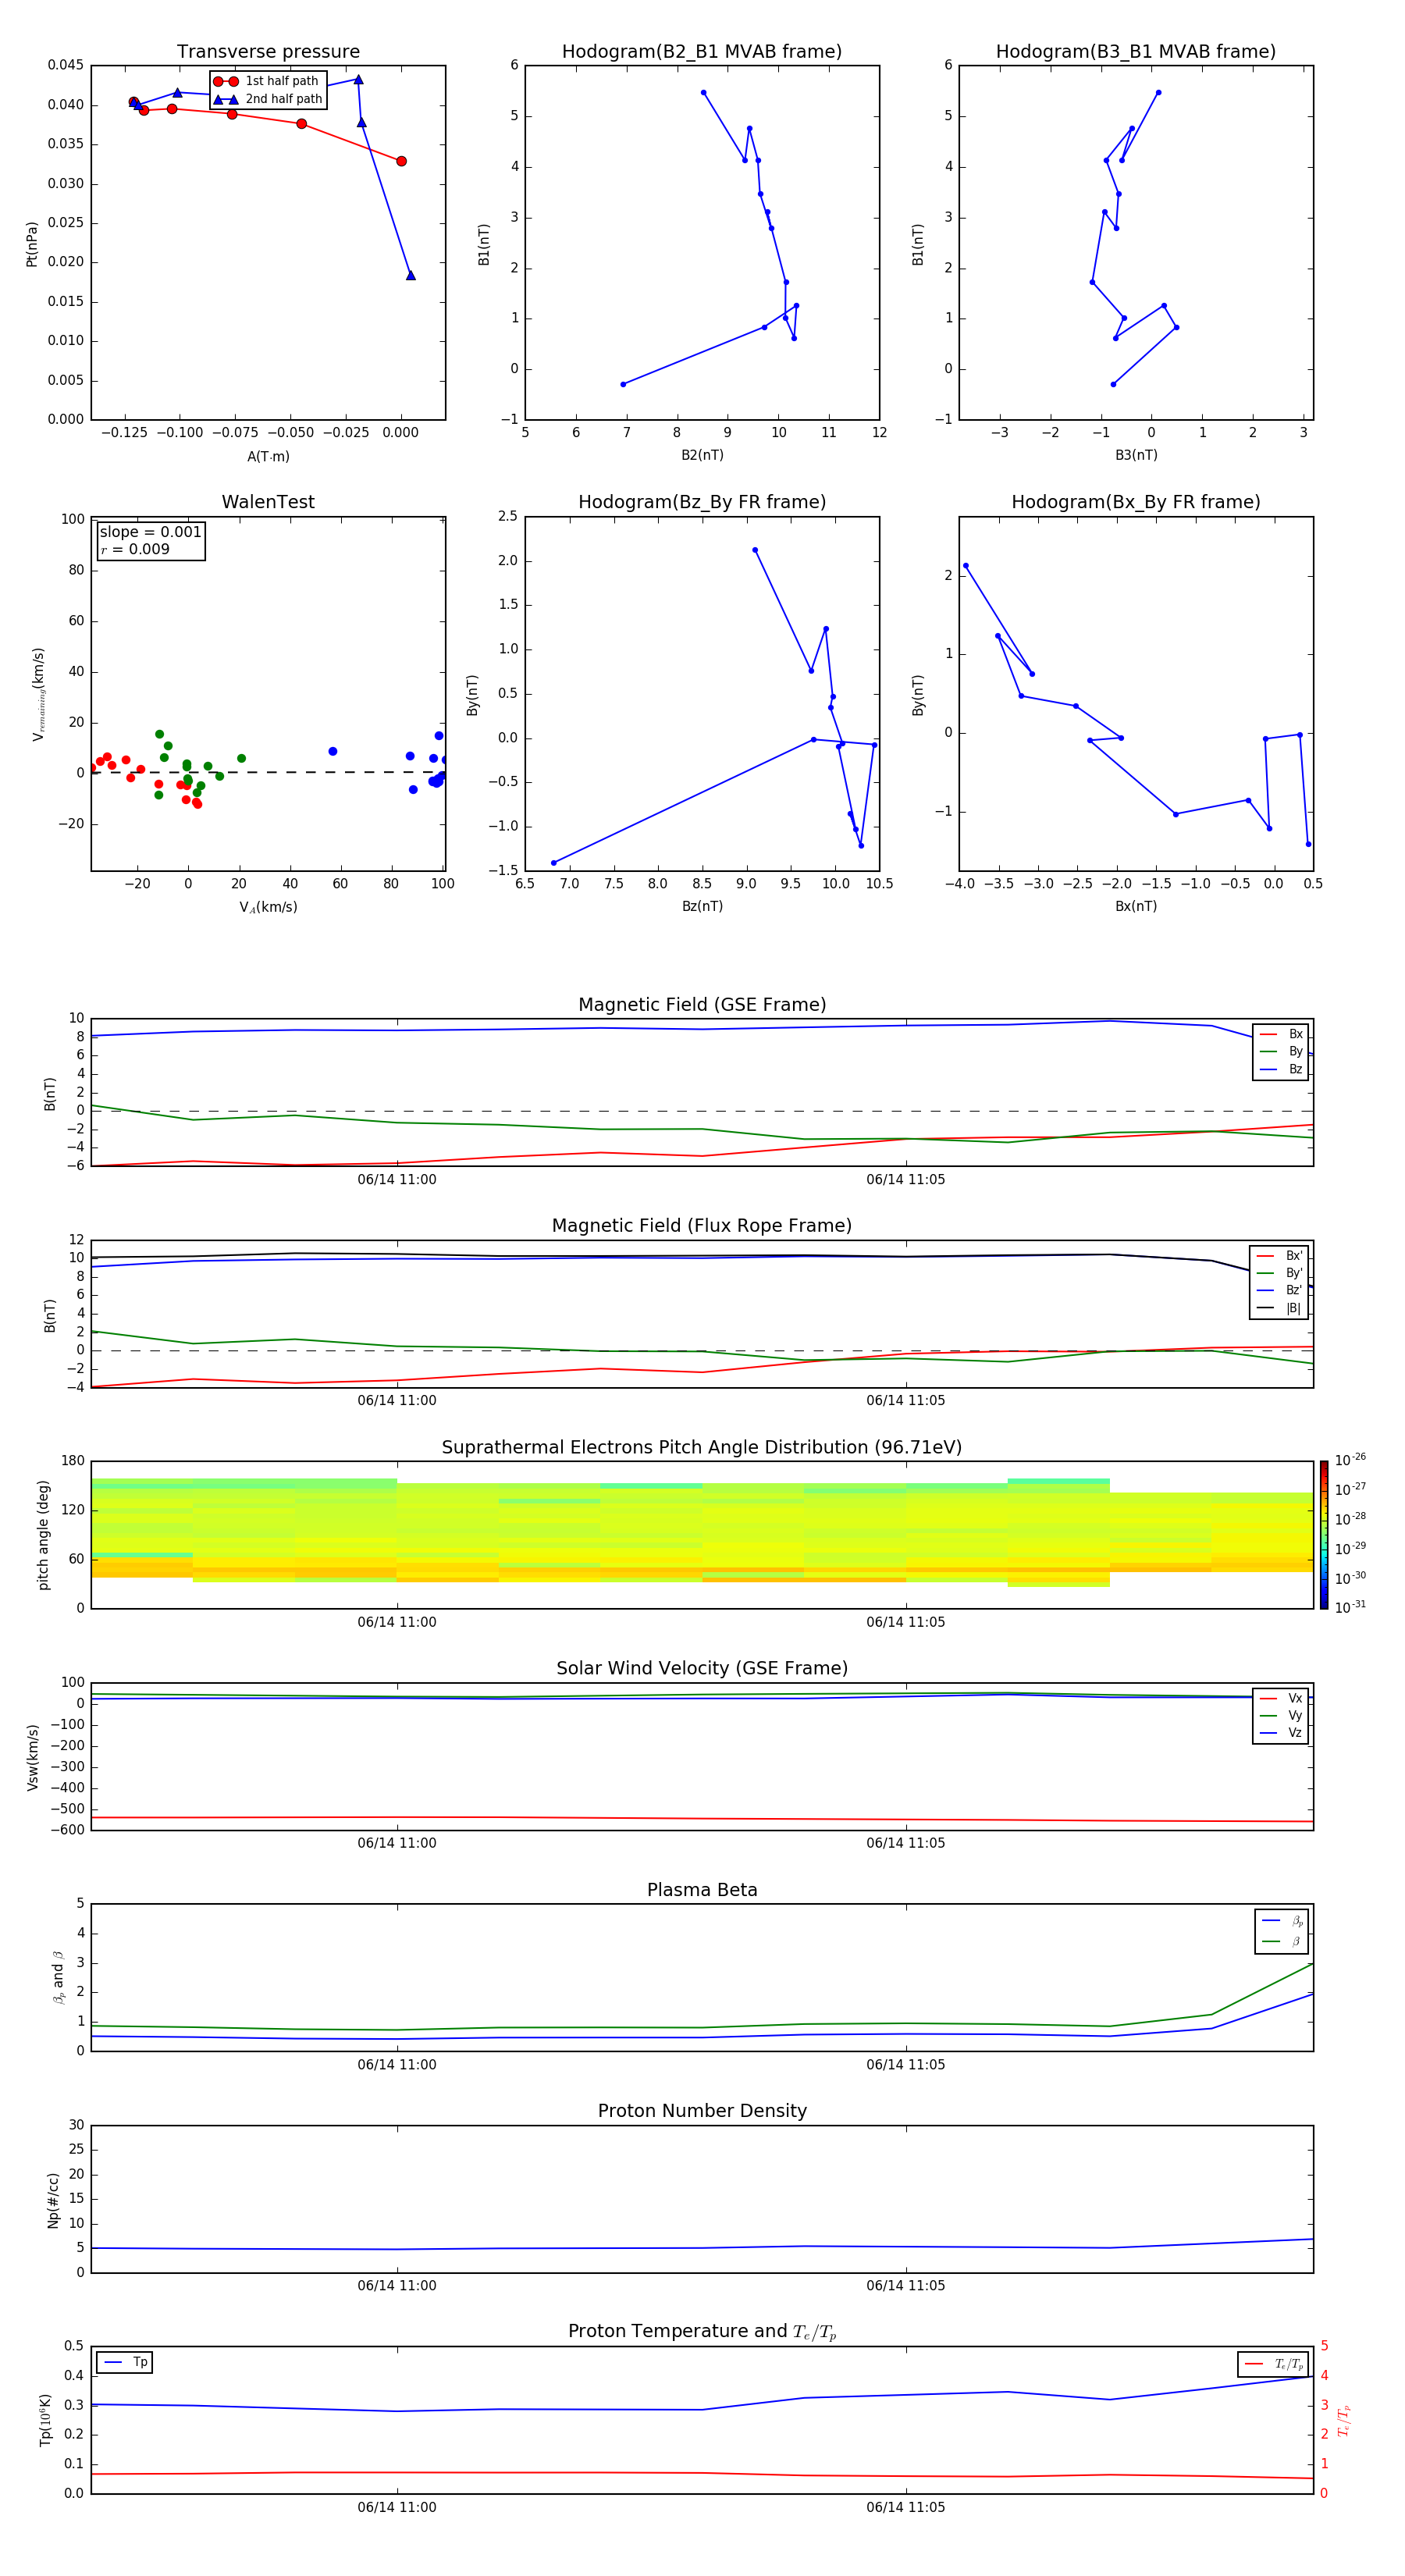Click the Suprathermal Electrons Pitch Angle Distribution title

click(x=702, y=1447)
